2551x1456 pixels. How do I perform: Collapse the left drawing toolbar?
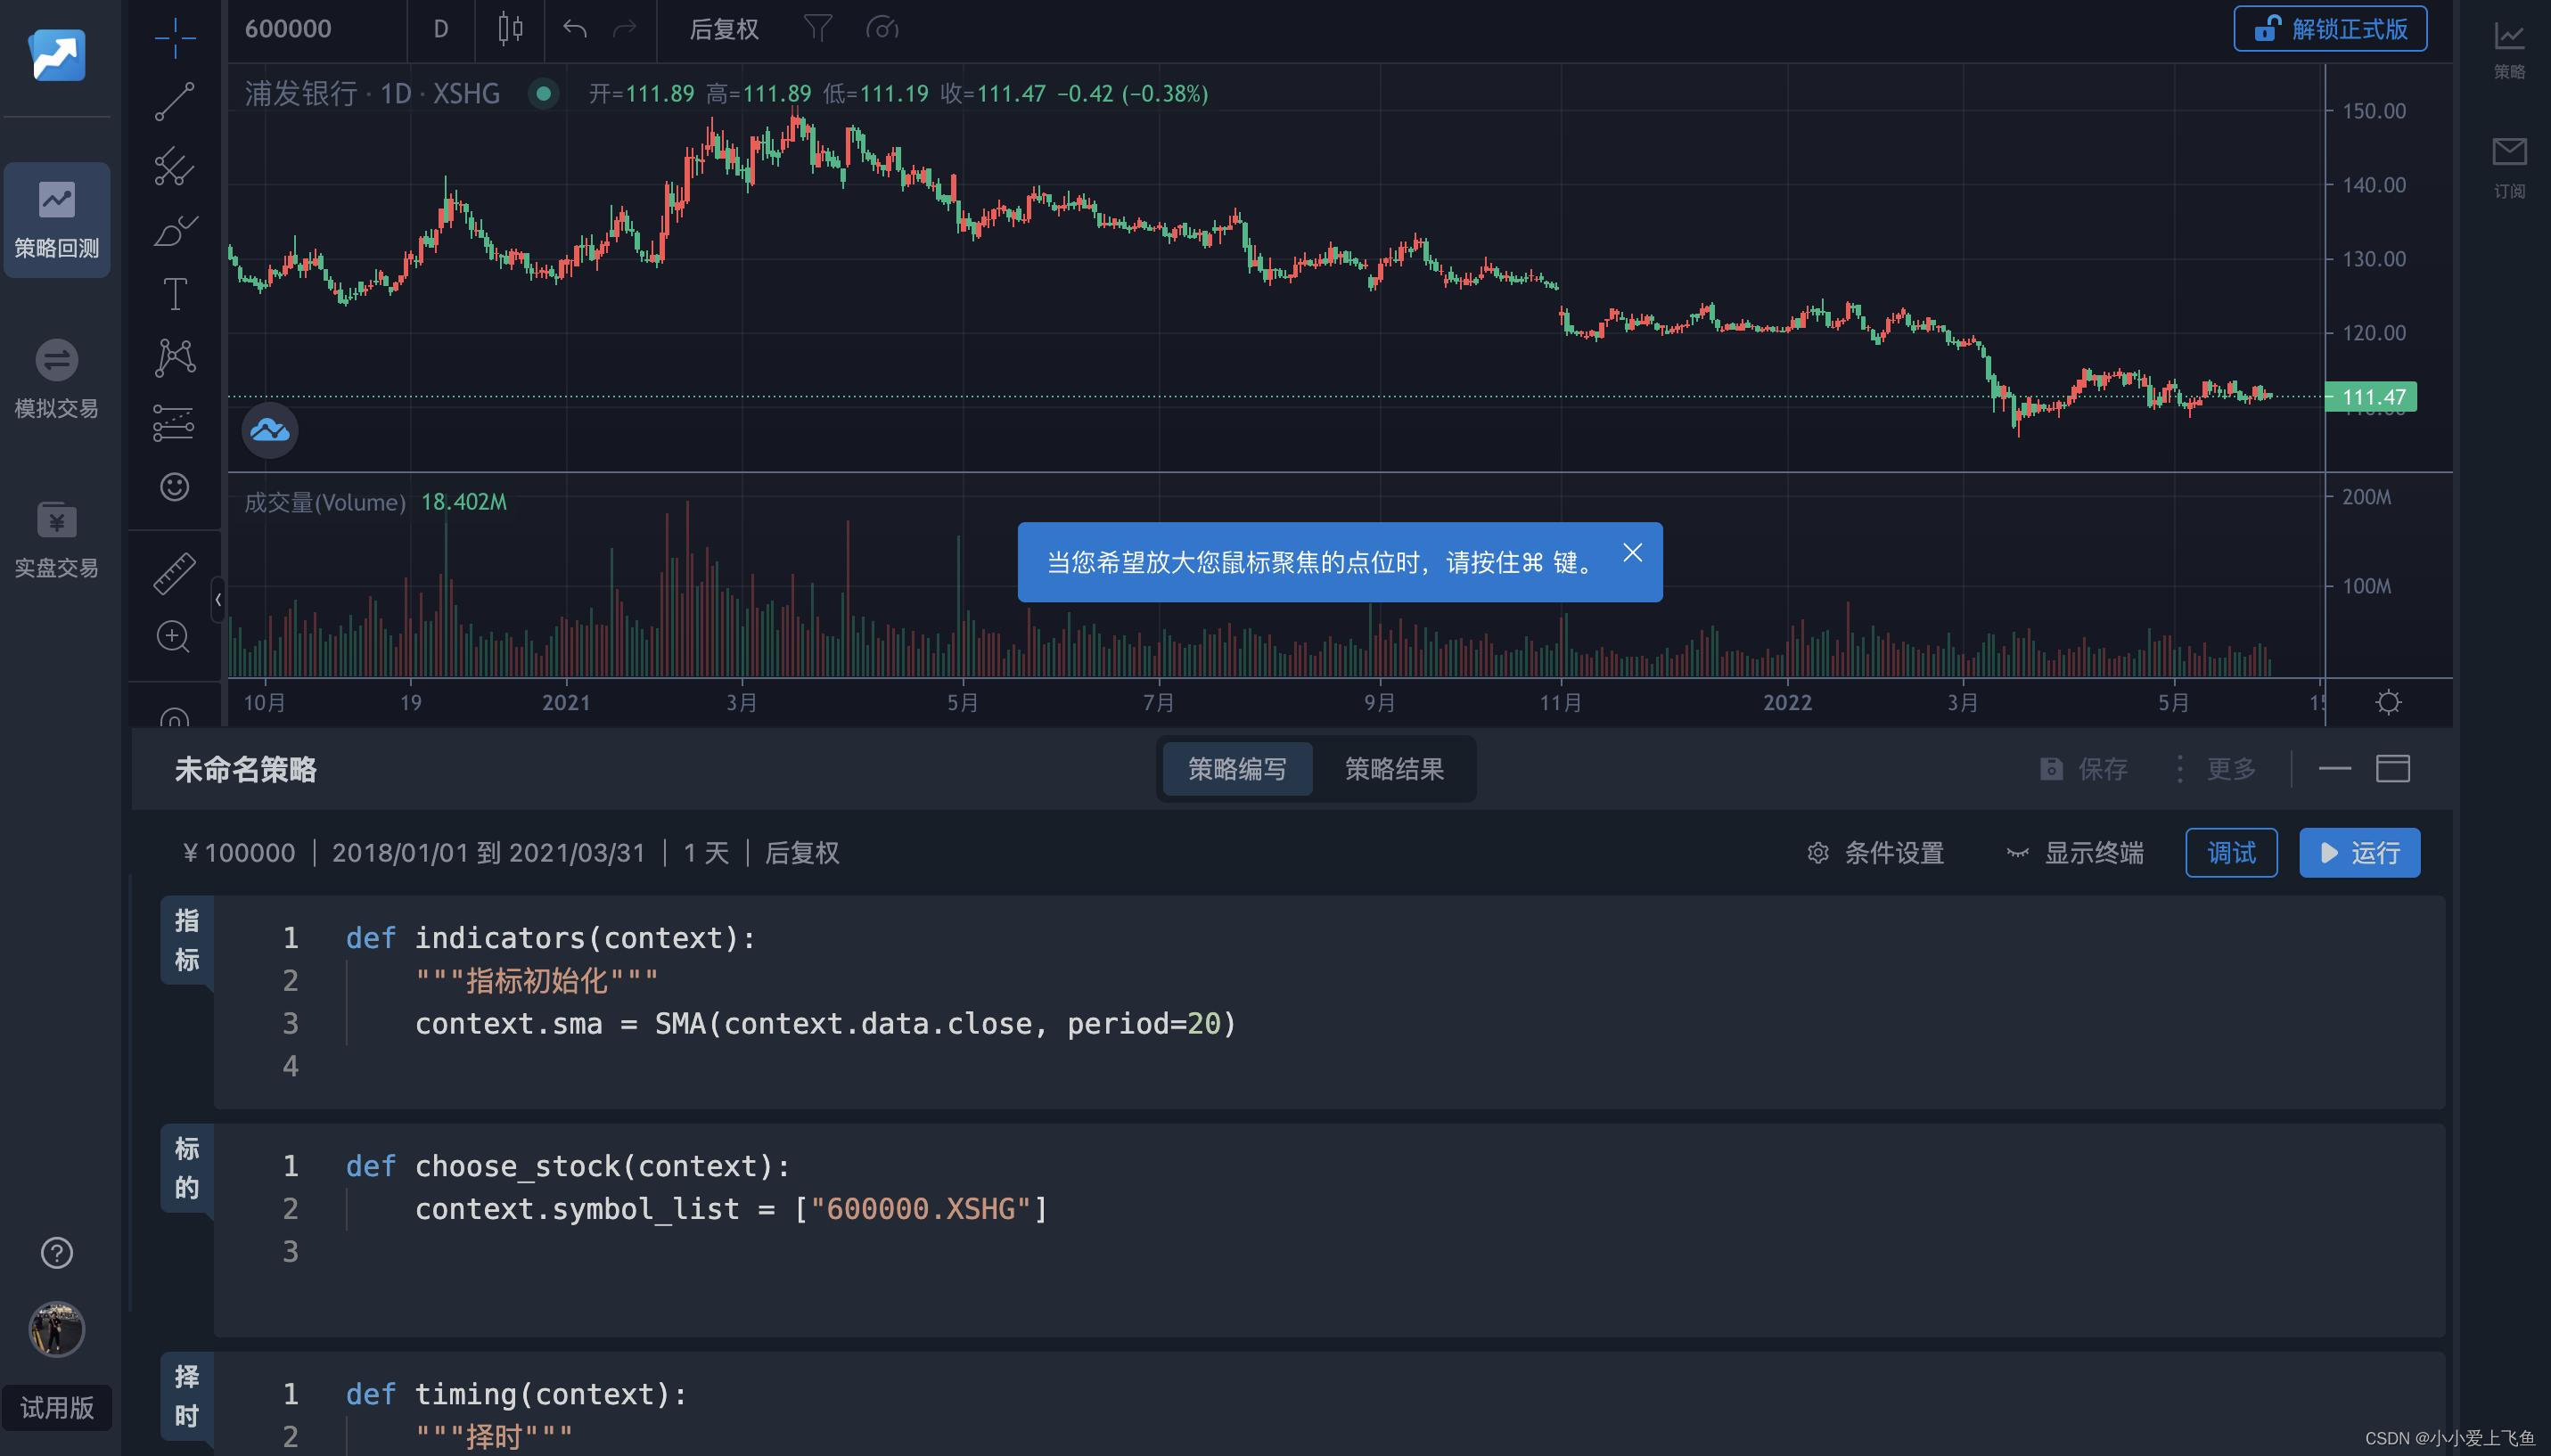click(218, 600)
